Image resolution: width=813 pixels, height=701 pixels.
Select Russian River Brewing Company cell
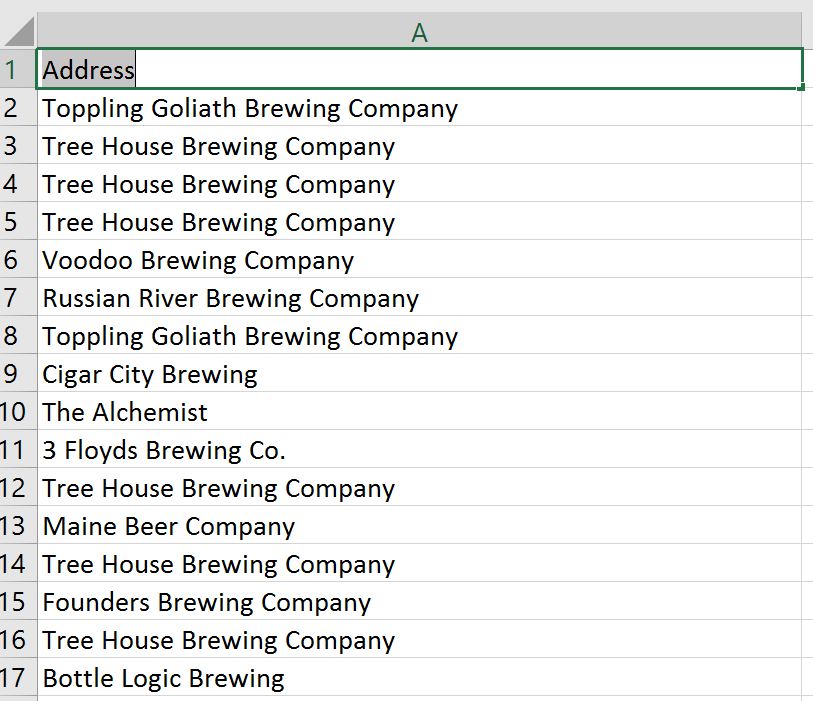(230, 299)
